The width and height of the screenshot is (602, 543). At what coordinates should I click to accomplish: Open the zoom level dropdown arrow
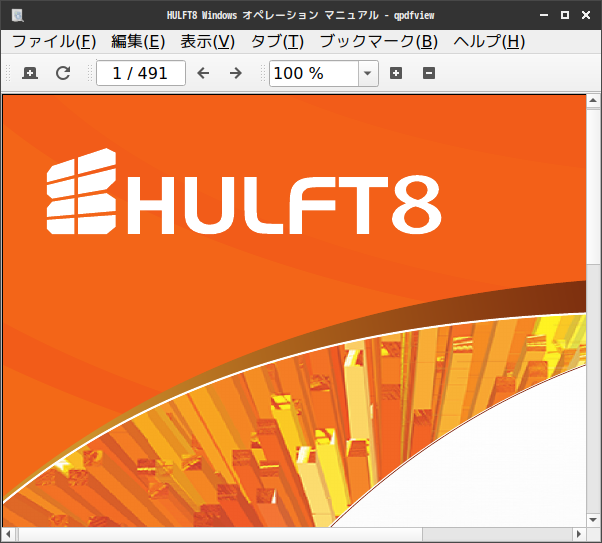(x=368, y=73)
